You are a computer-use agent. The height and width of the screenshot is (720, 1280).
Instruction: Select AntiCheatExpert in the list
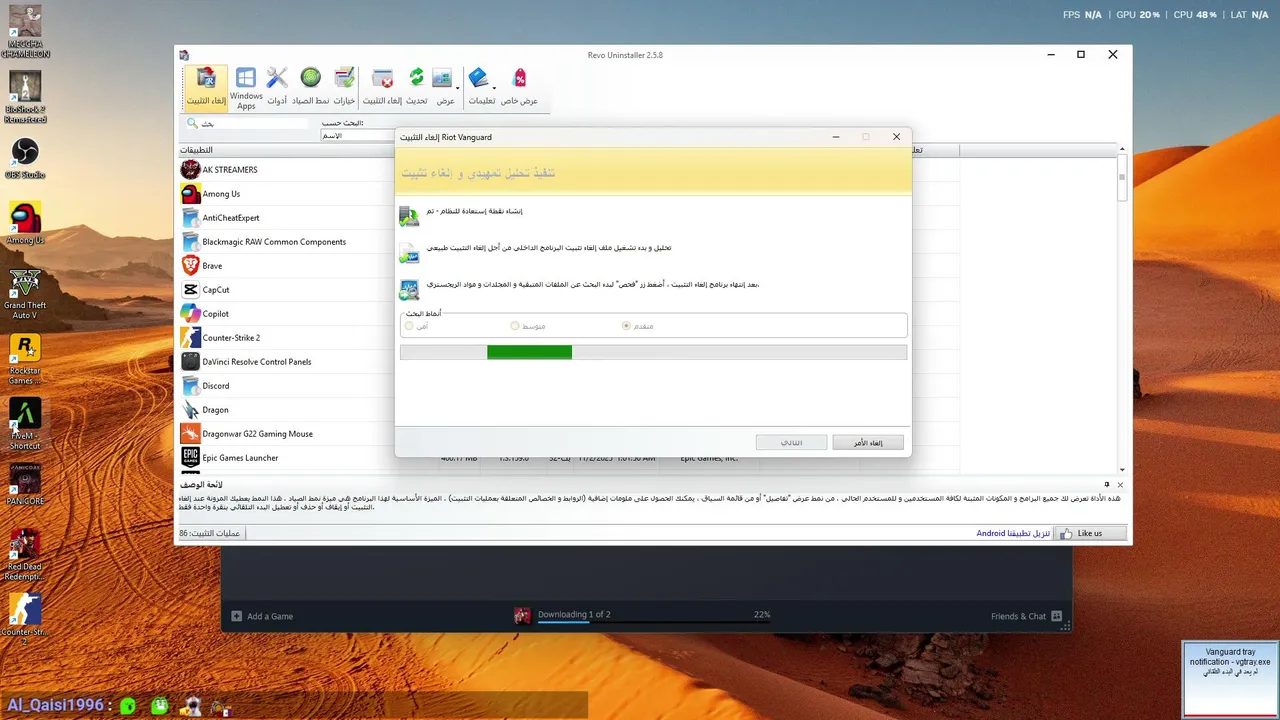coord(286,218)
